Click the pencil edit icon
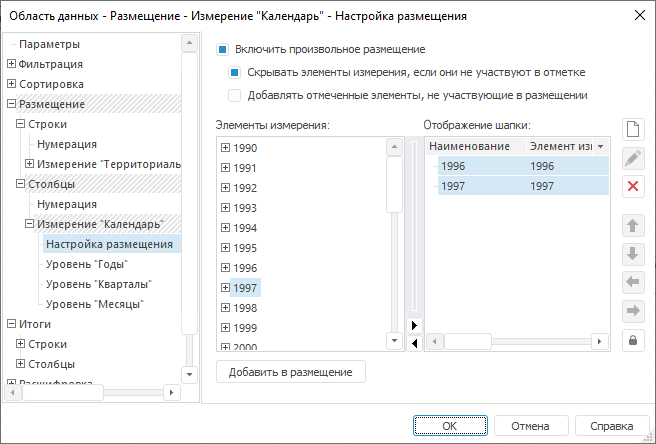This screenshot has width=656, height=444. click(632, 158)
